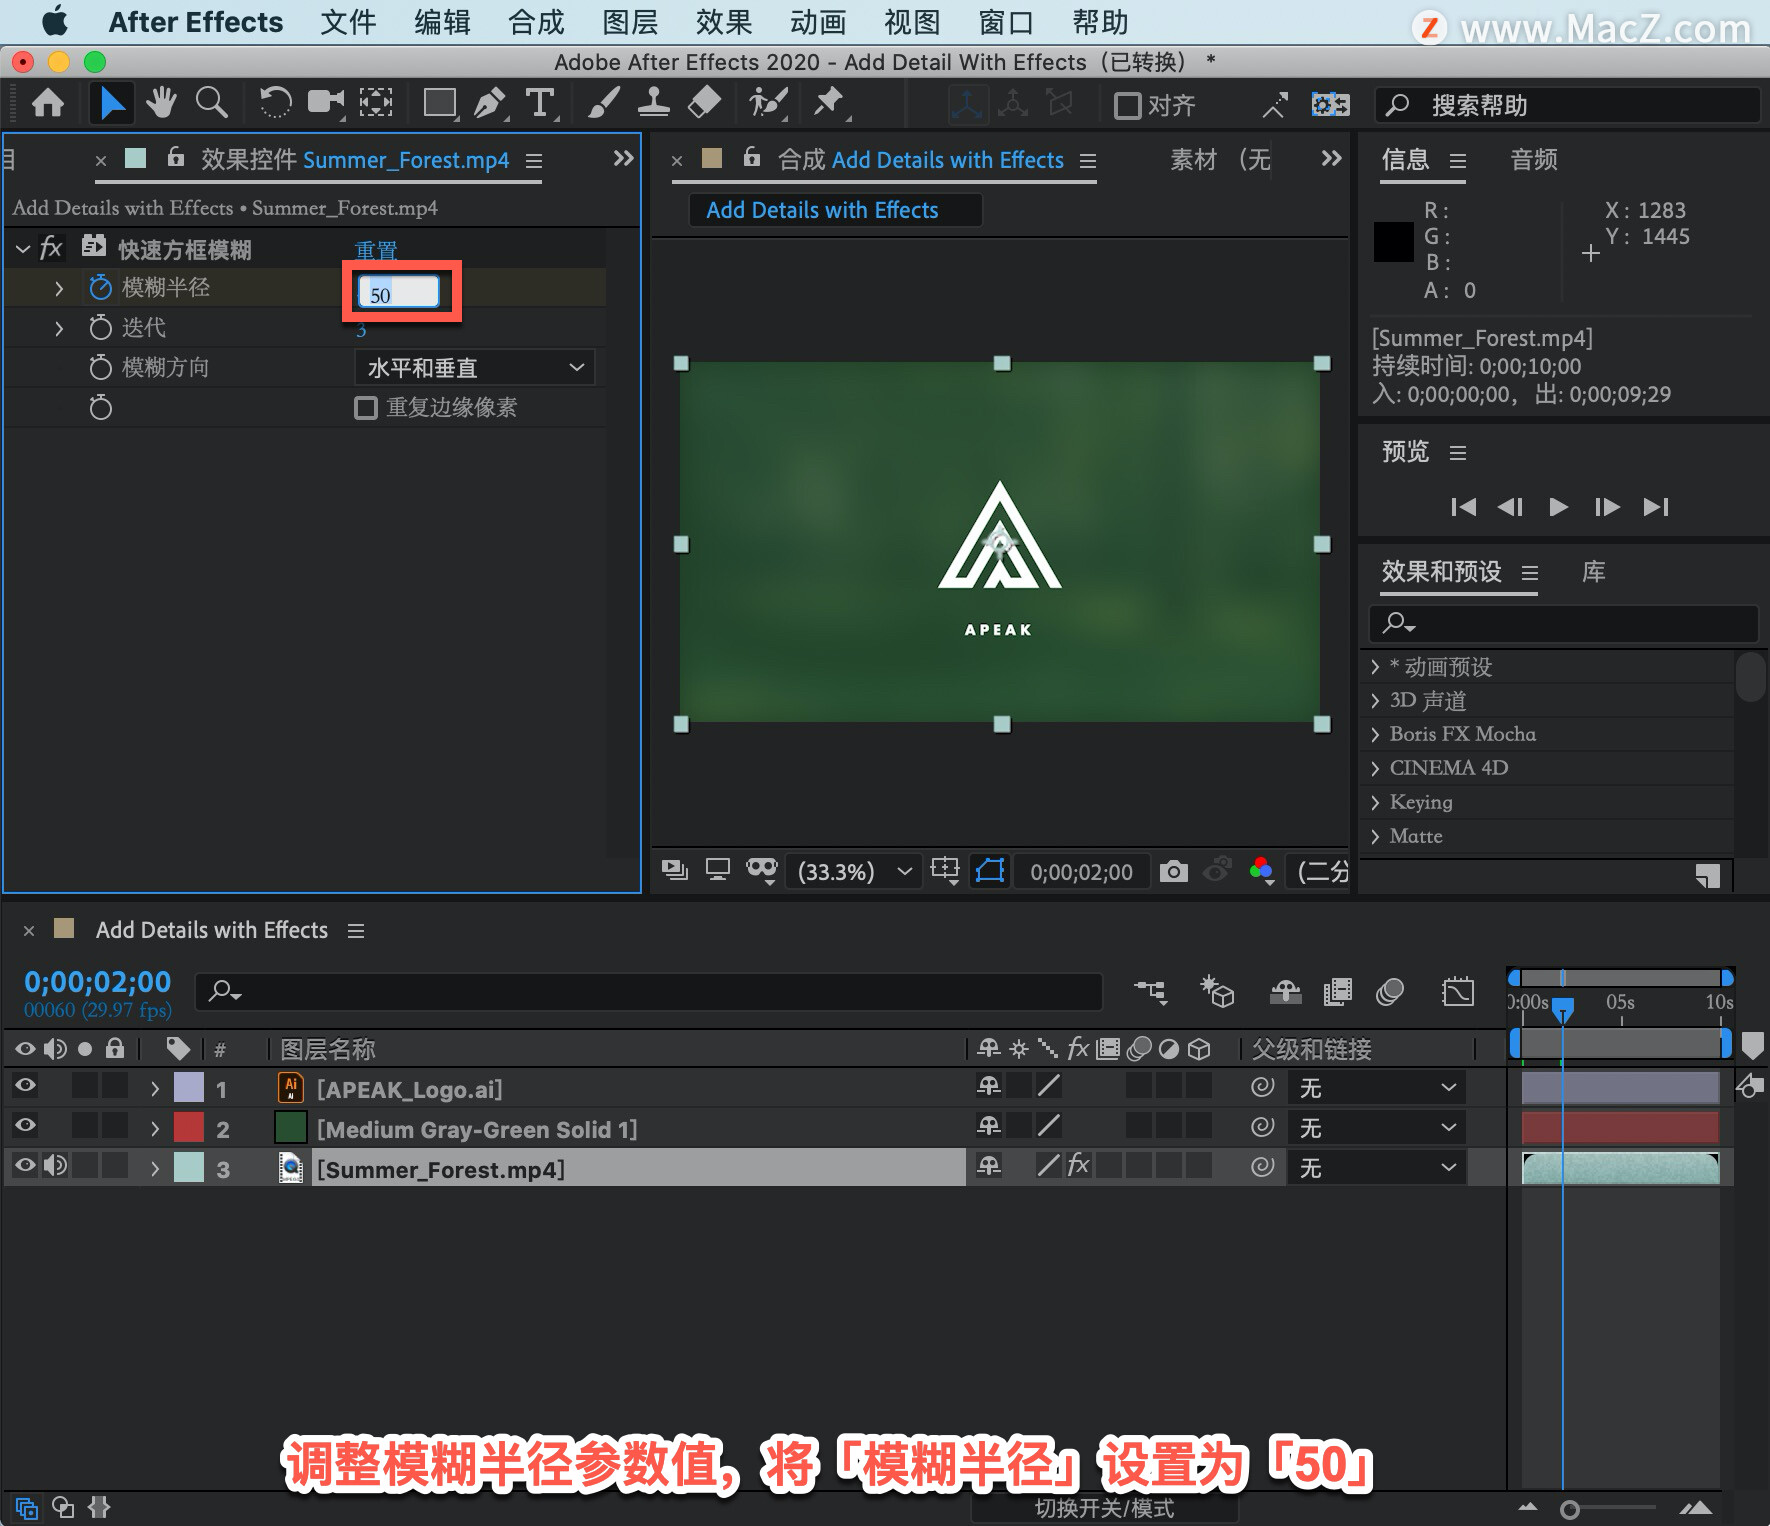Switch to the 音频 tab
Screen dimensions: 1770x1526
1534,159
